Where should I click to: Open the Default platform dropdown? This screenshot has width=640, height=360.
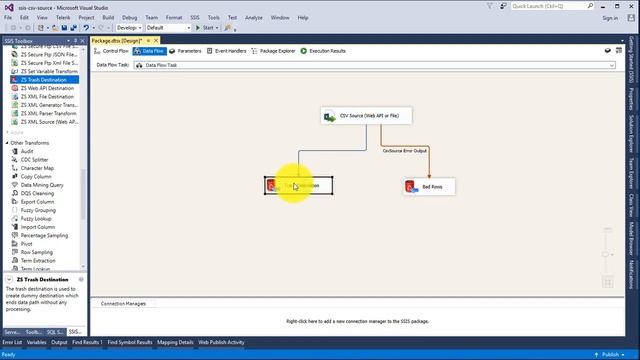click(189, 28)
